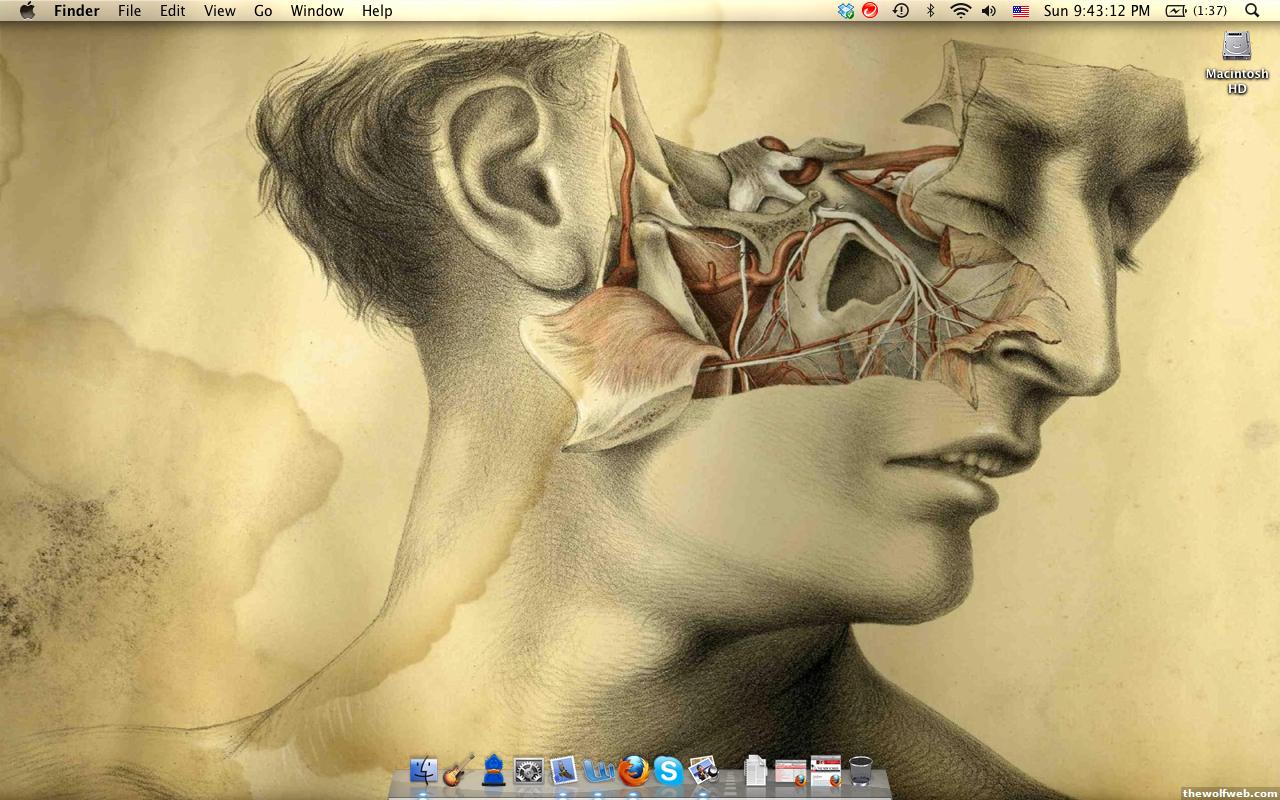Launch Skype from the dock
Image resolution: width=1280 pixels, height=800 pixels.
coord(668,771)
